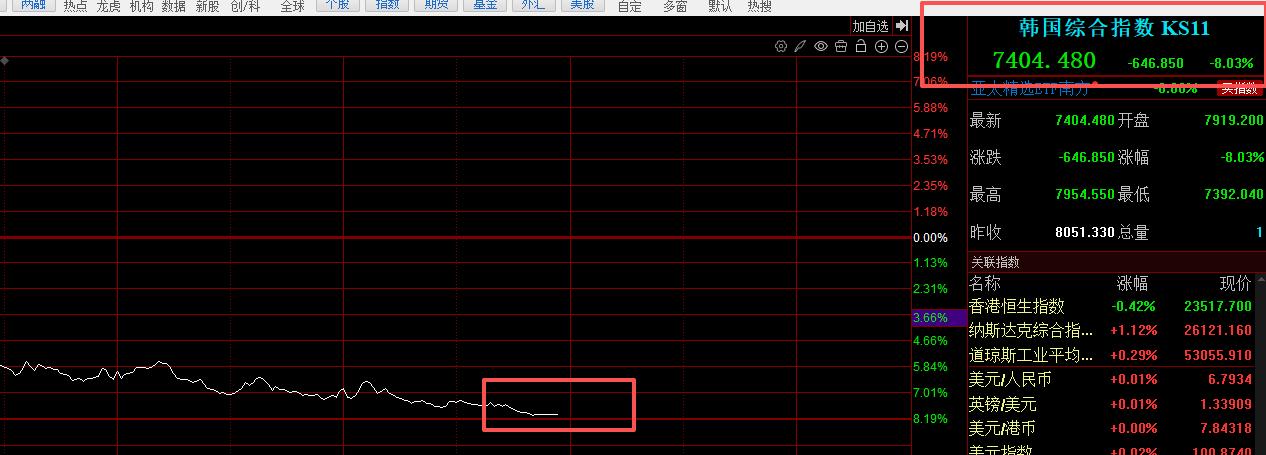The image size is (1266, 455).
Task: Open the 新股 tab
Action: pyautogui.click(x=207, y=6)
